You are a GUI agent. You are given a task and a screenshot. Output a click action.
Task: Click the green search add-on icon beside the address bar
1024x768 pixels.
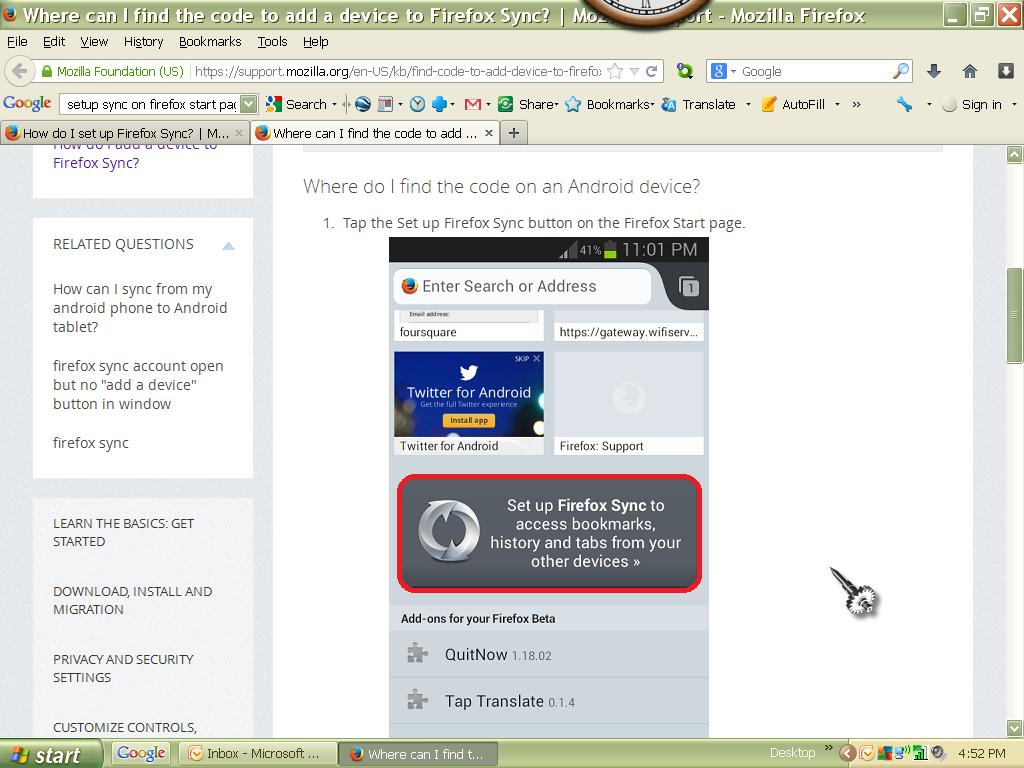[x=684, y=71]
